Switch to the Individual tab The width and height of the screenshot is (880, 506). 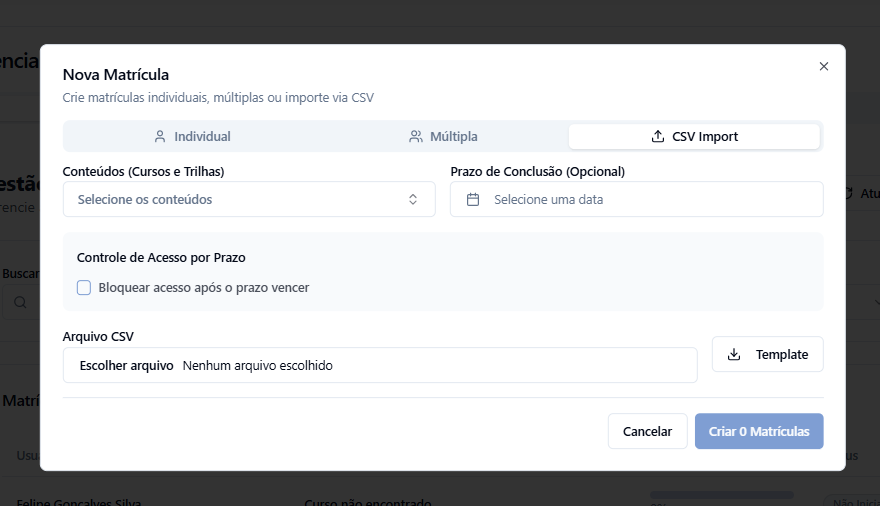click(x=192, y=137)
